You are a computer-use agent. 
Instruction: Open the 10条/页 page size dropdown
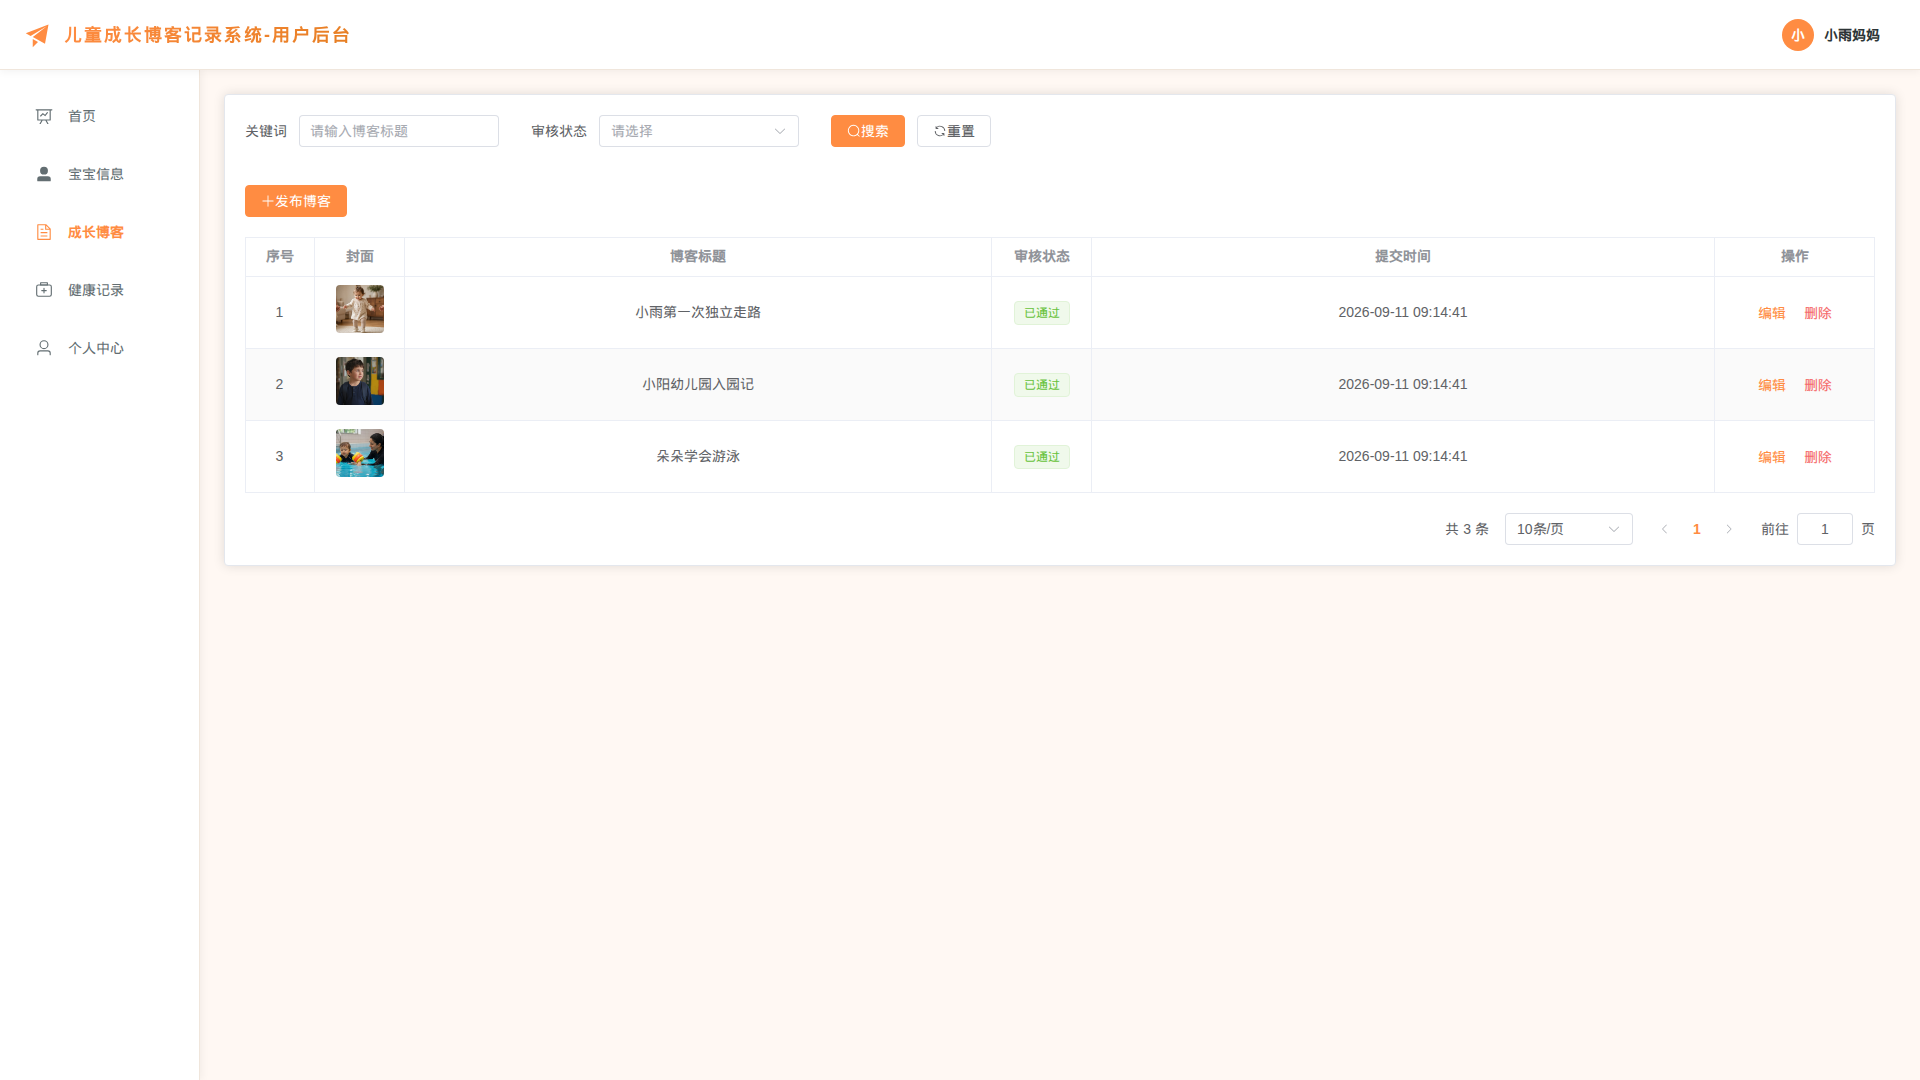[1568, 529]
